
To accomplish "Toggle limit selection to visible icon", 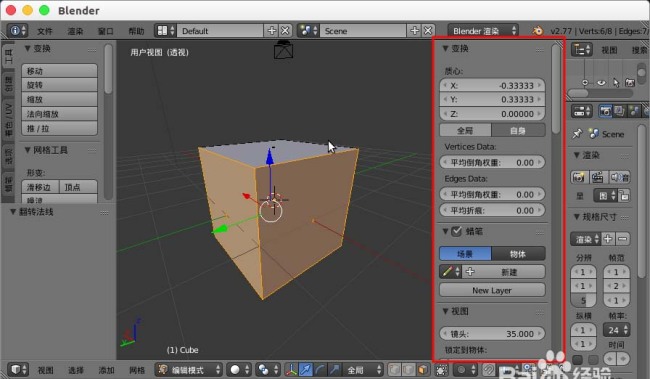I will [x=442, y=369].
